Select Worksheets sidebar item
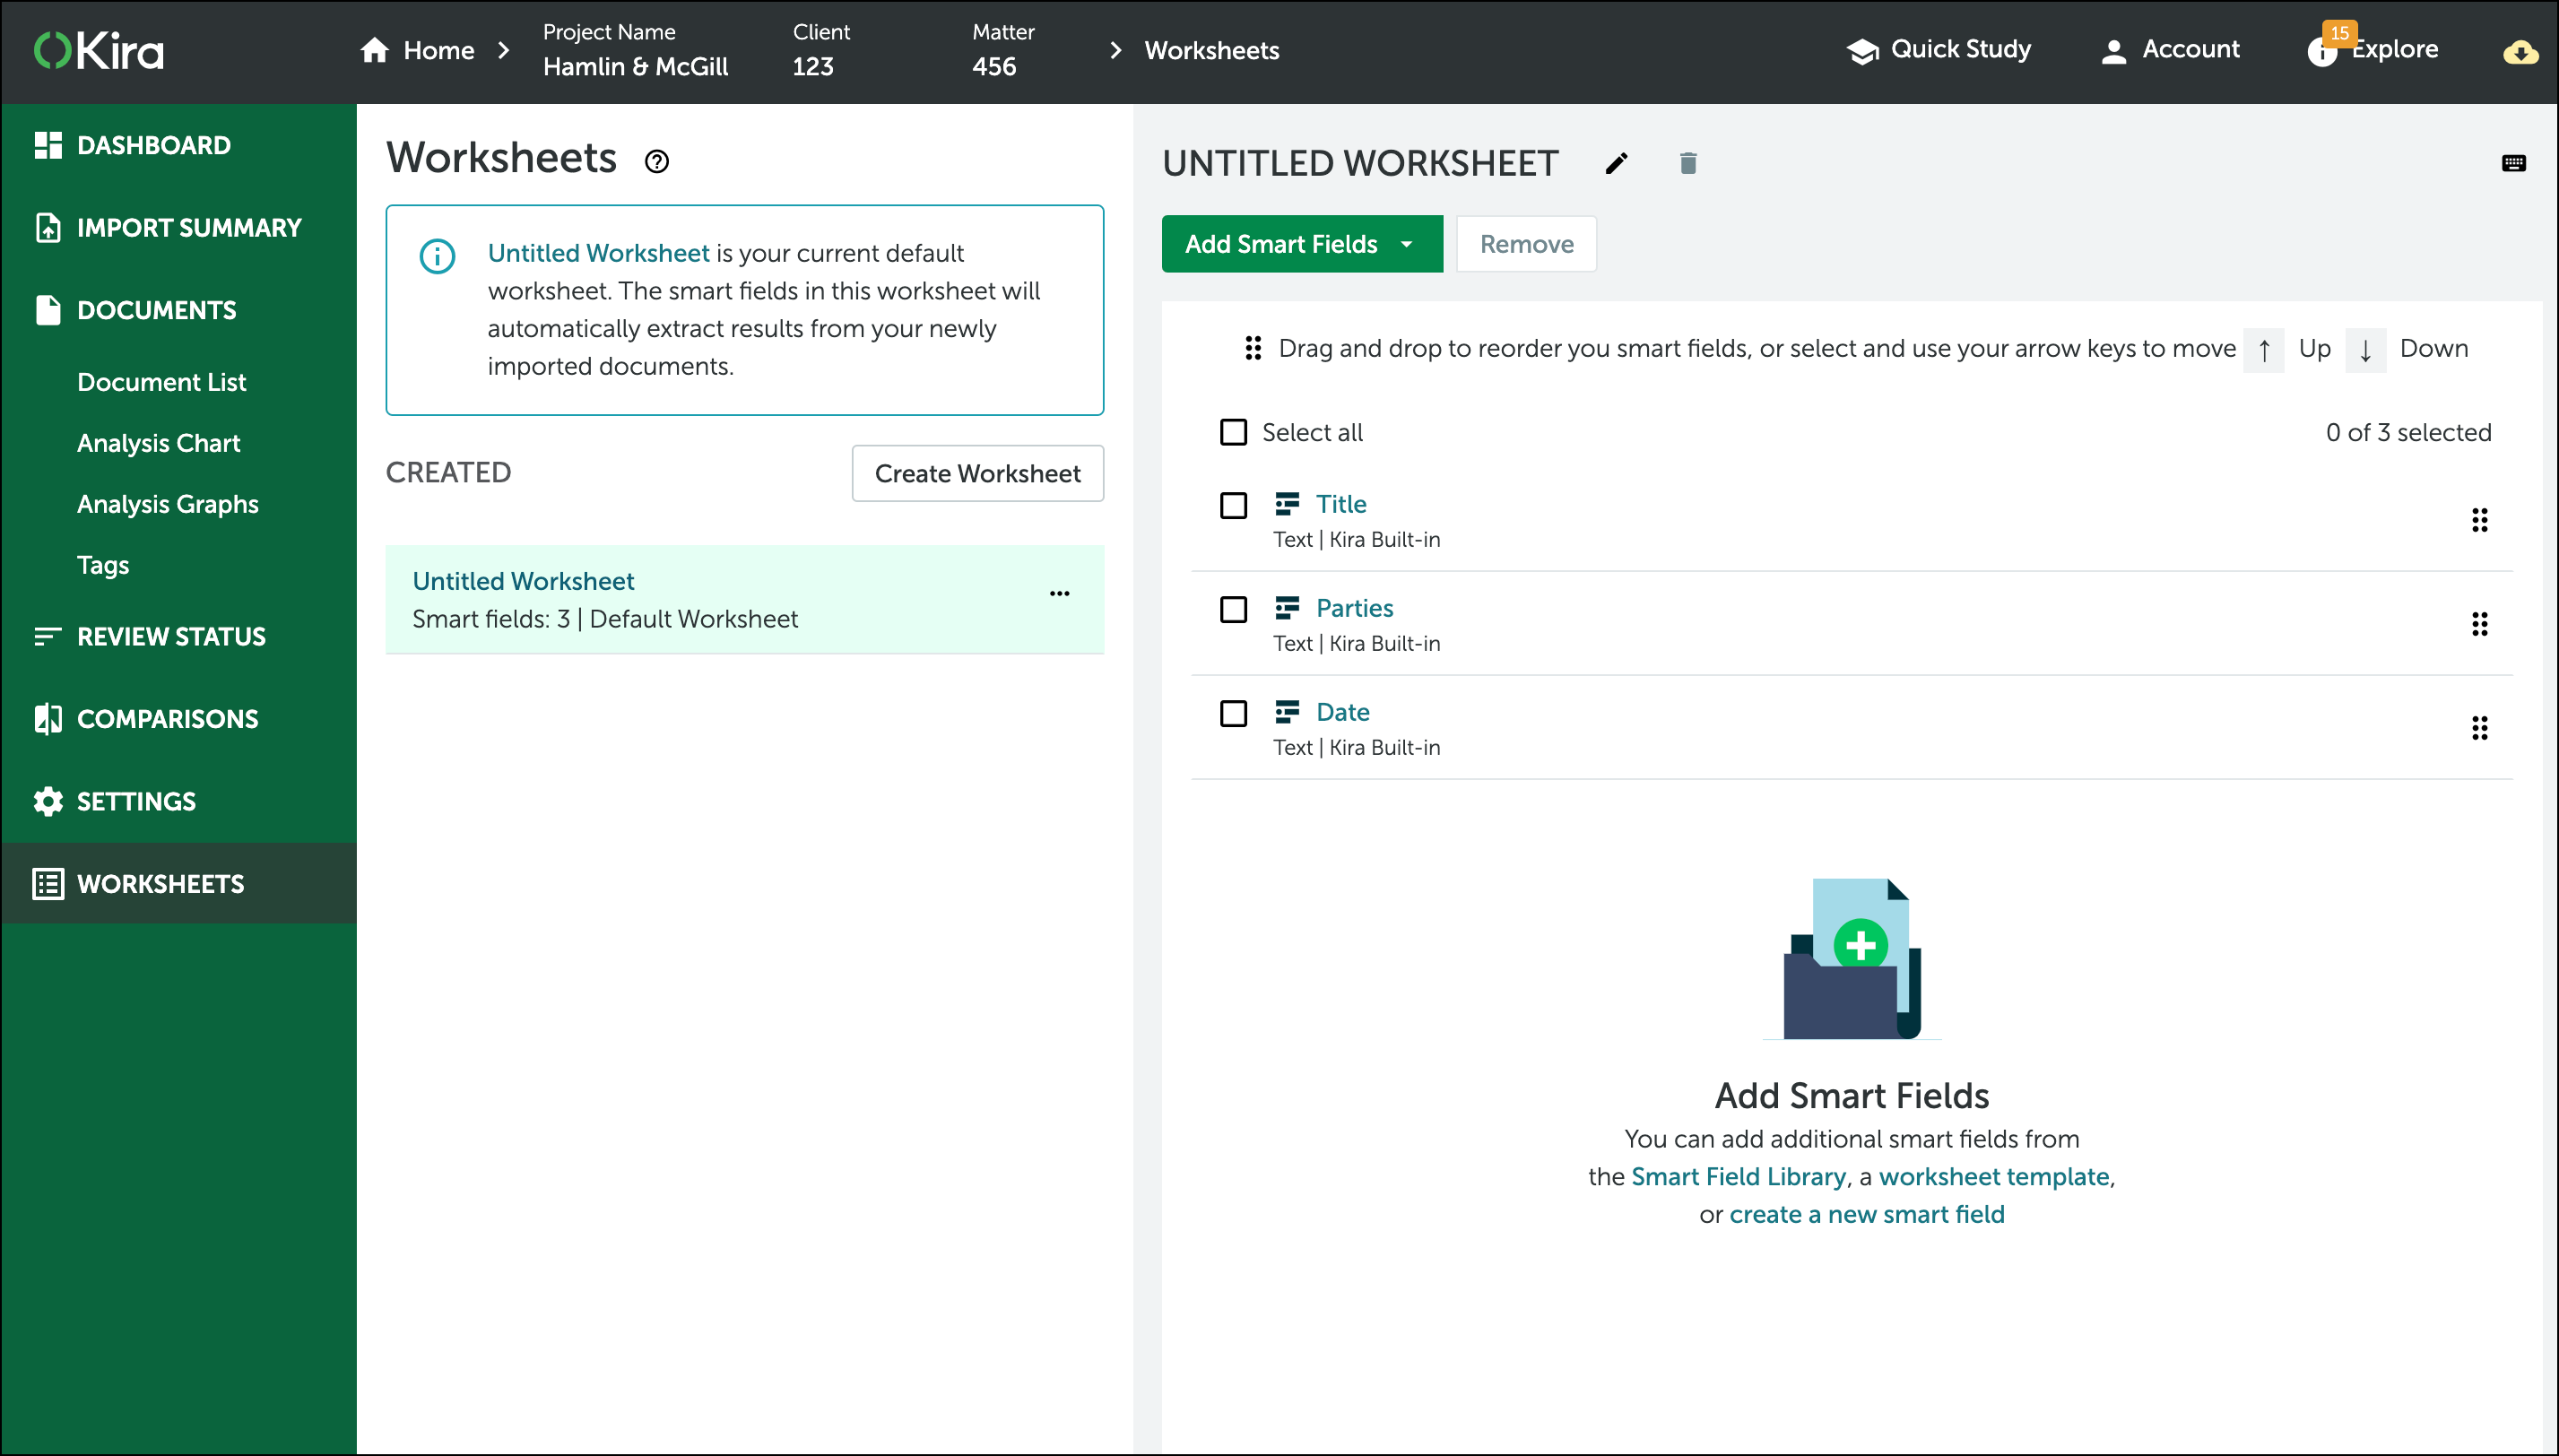 point(178,883)
